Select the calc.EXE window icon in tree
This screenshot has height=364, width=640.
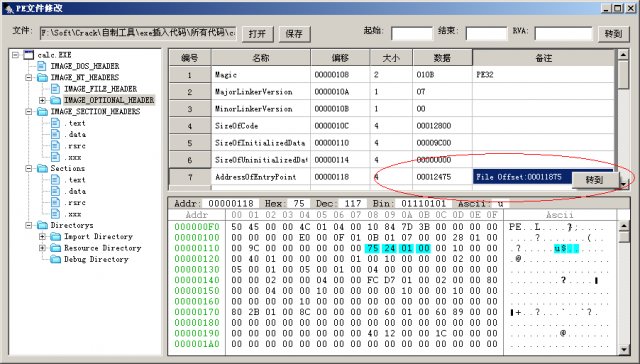(29, 55)
